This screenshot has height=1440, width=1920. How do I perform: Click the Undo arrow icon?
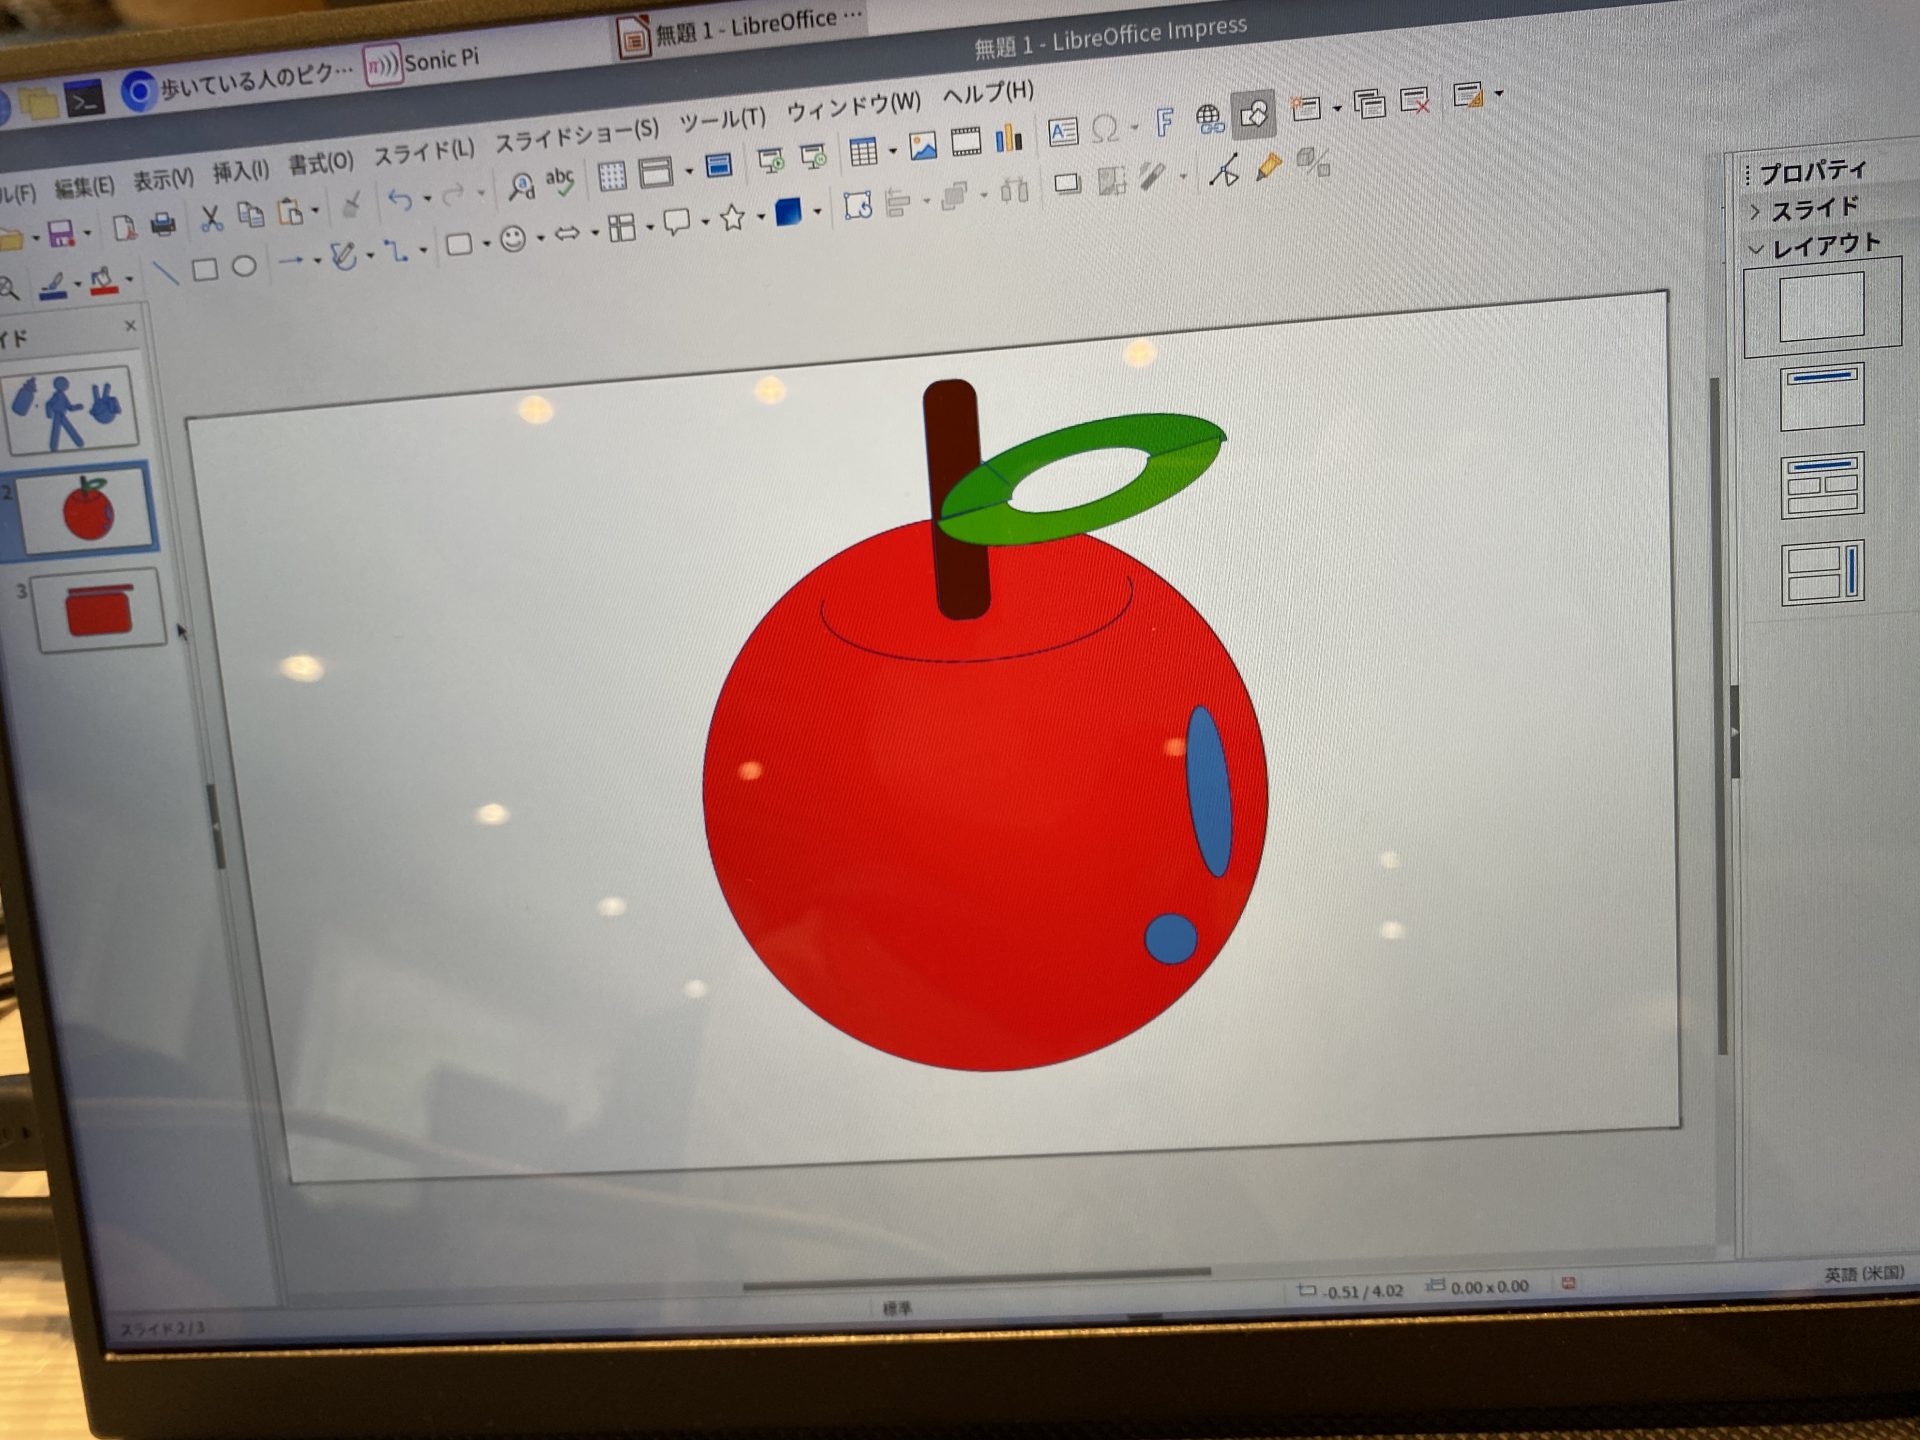point(400,200)
